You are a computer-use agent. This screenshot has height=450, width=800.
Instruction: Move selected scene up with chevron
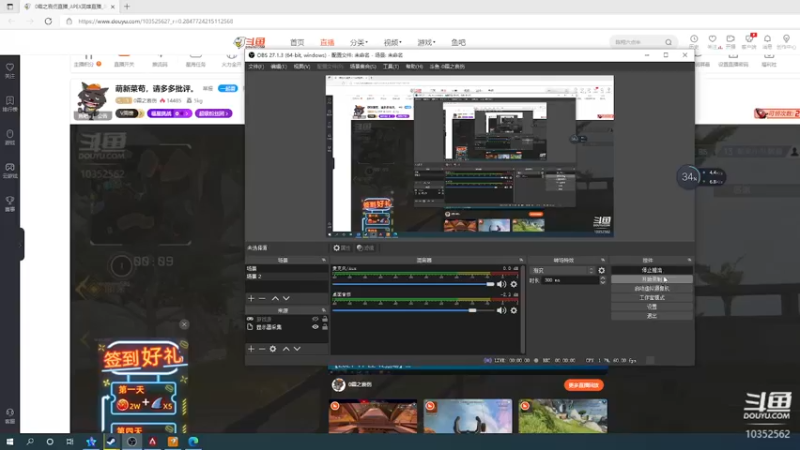[x=275, y=298]
